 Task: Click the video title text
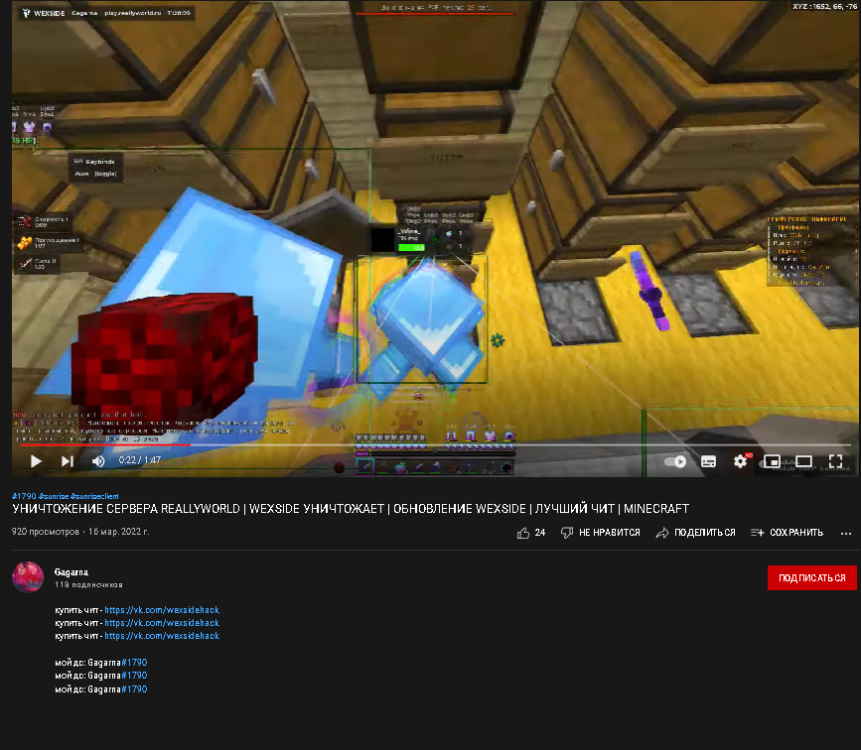click(350, 509)
